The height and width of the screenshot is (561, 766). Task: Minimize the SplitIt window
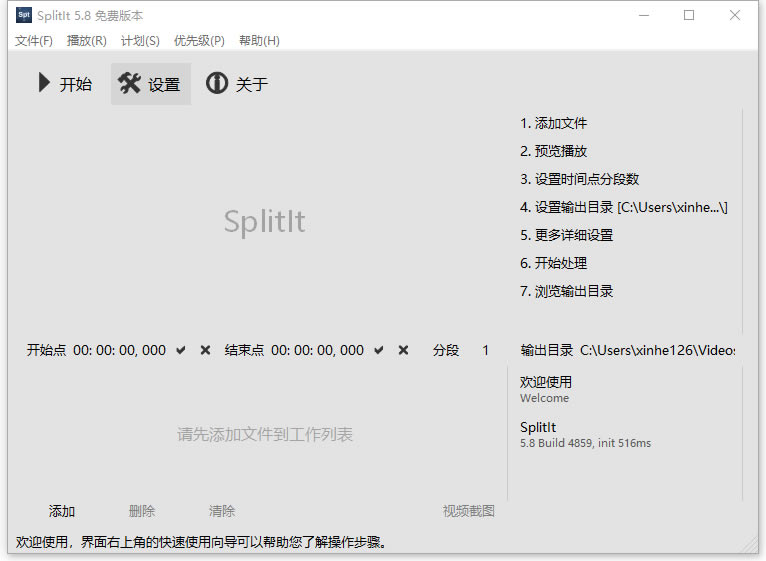pos(644,15)
